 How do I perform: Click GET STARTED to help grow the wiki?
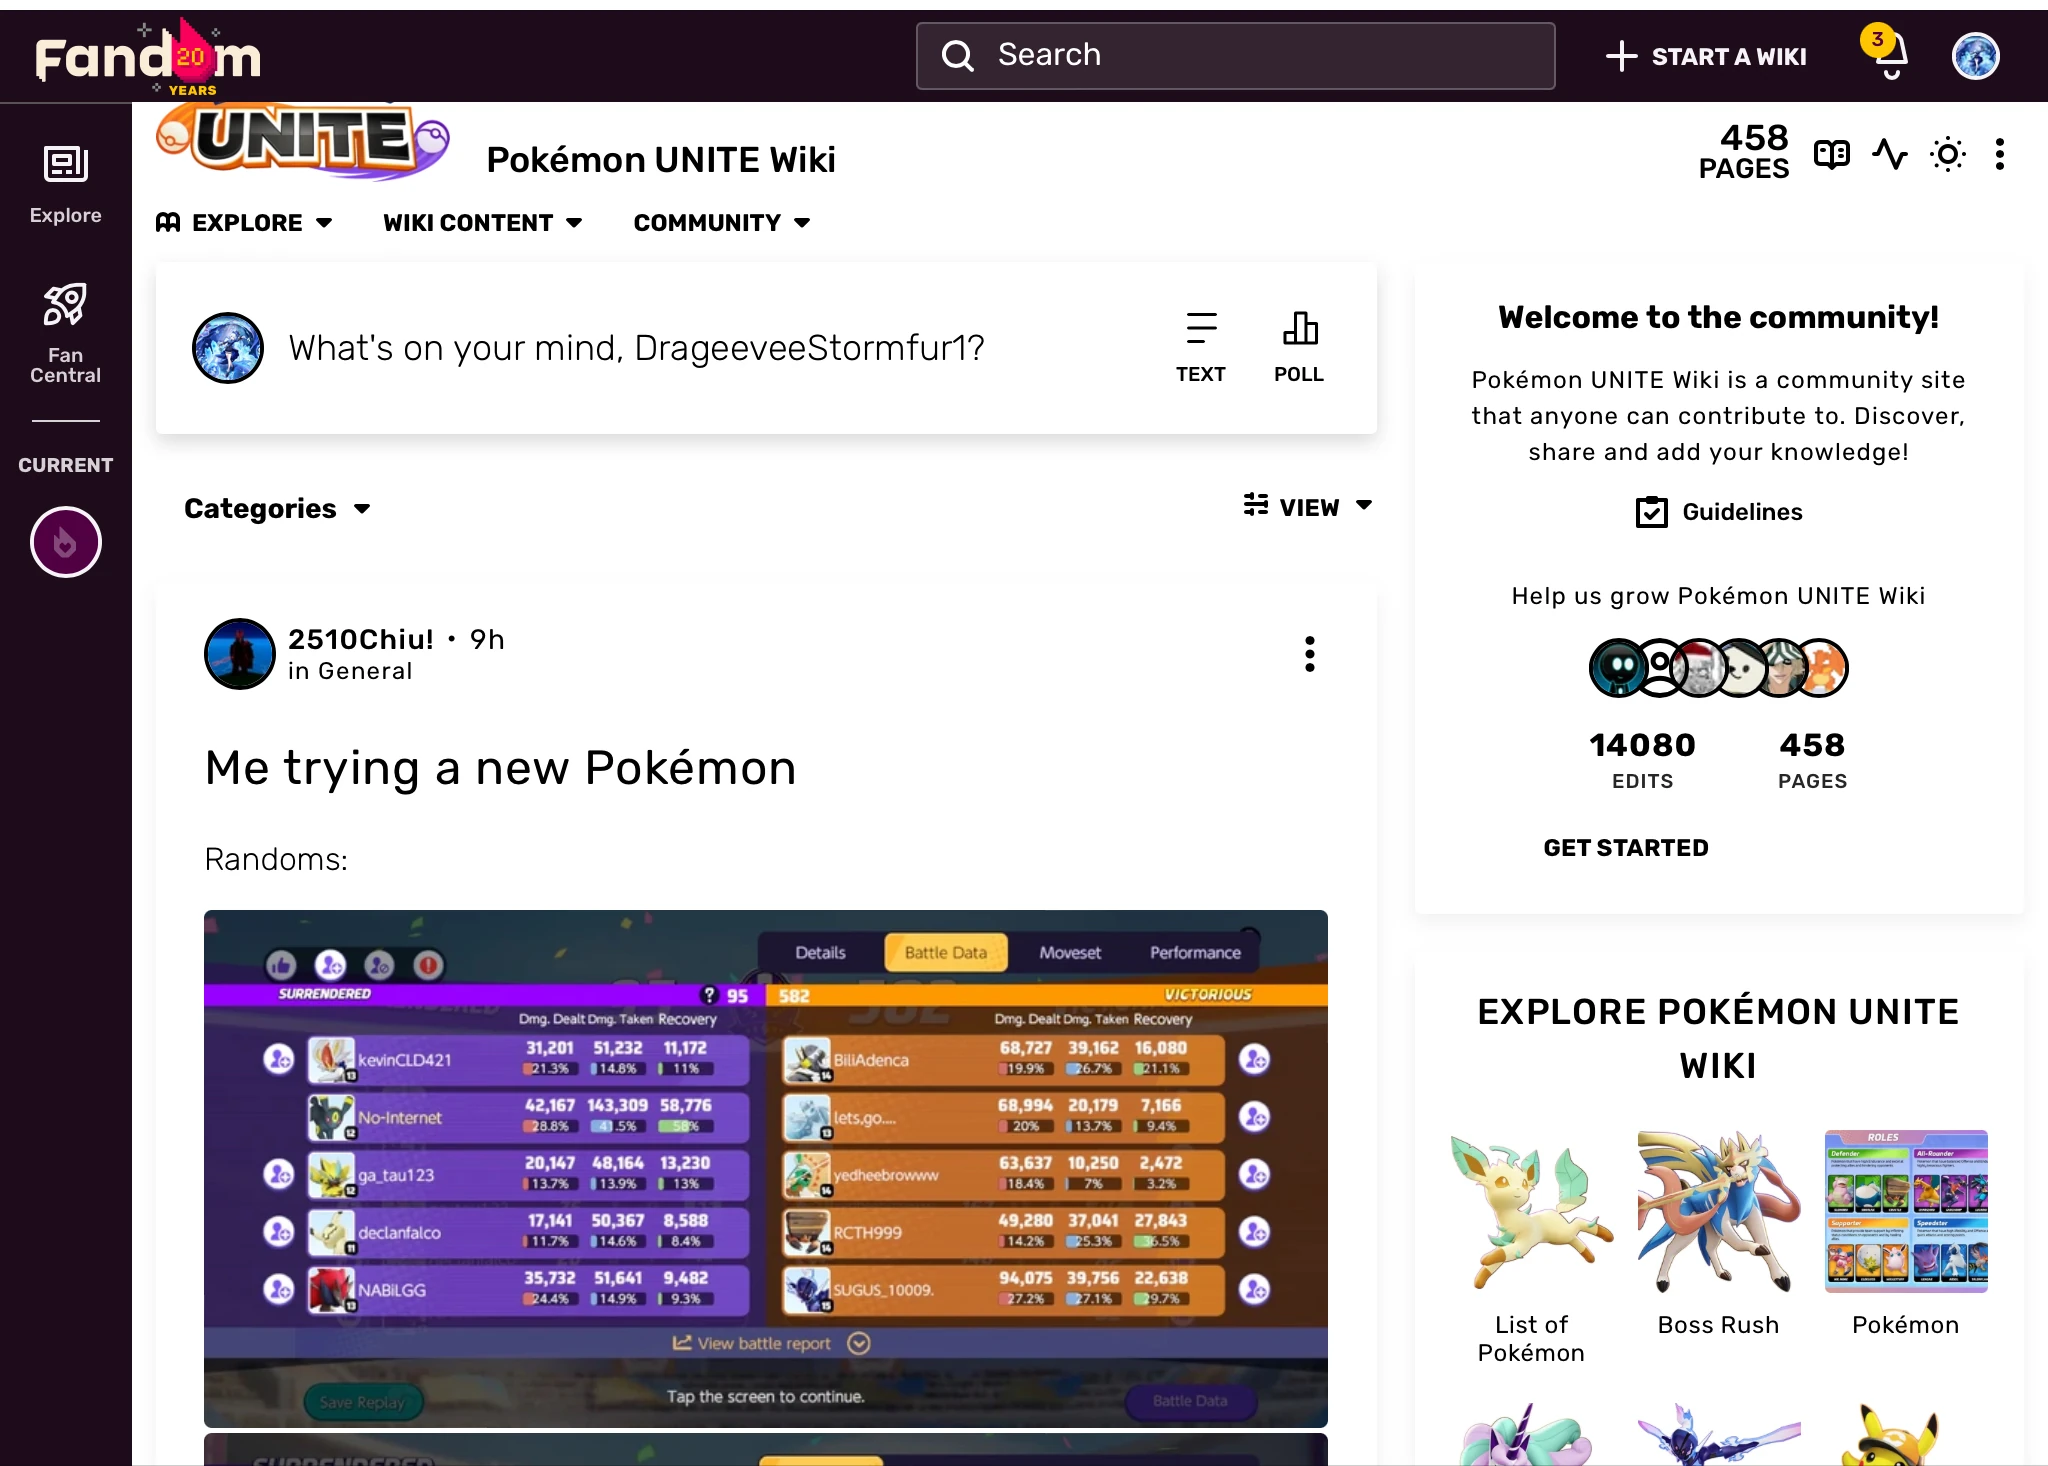1626,847
